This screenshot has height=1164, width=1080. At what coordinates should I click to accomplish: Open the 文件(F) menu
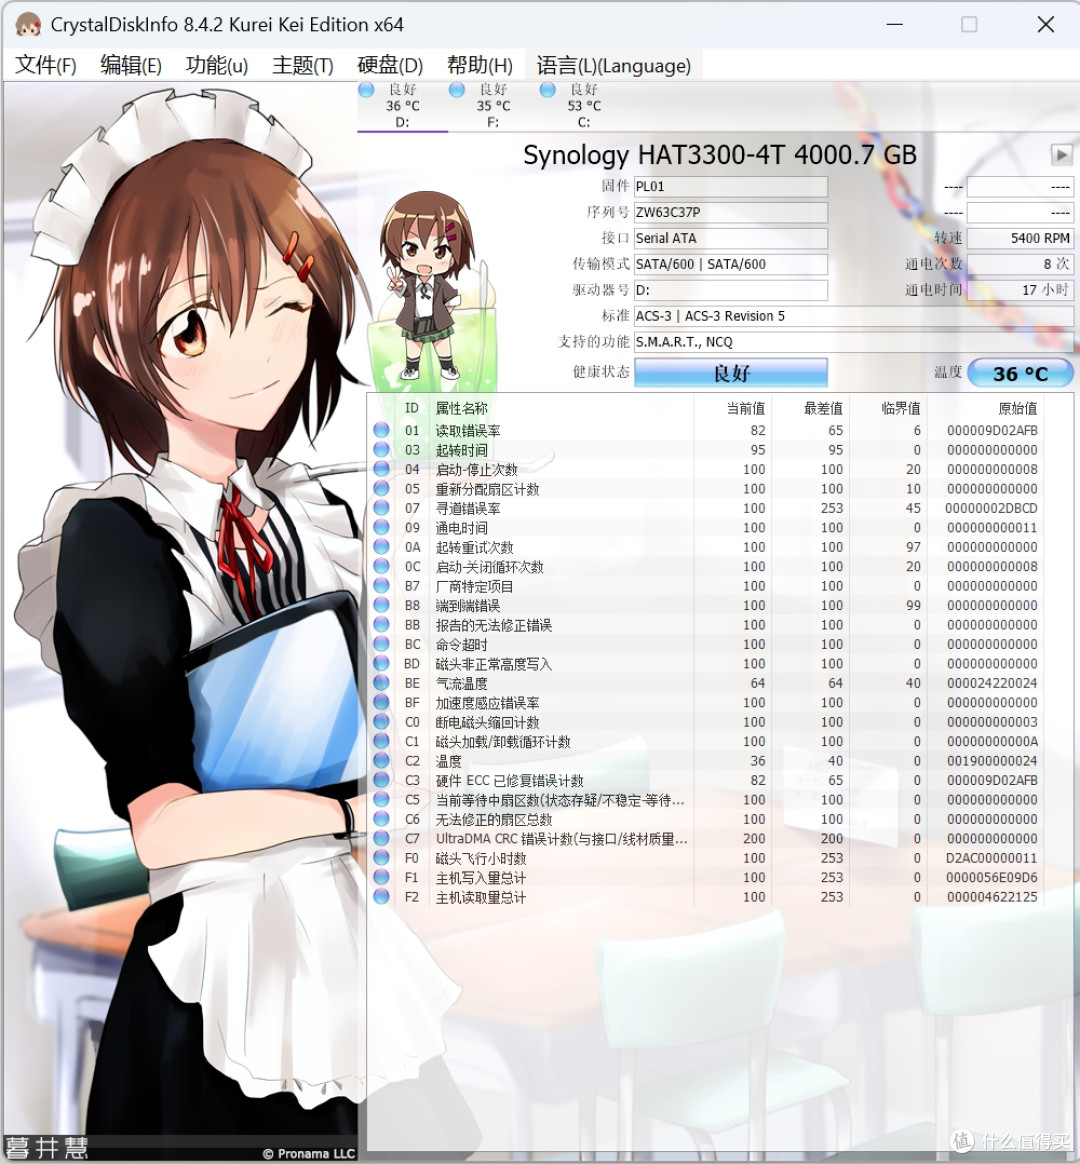point(46,66)
